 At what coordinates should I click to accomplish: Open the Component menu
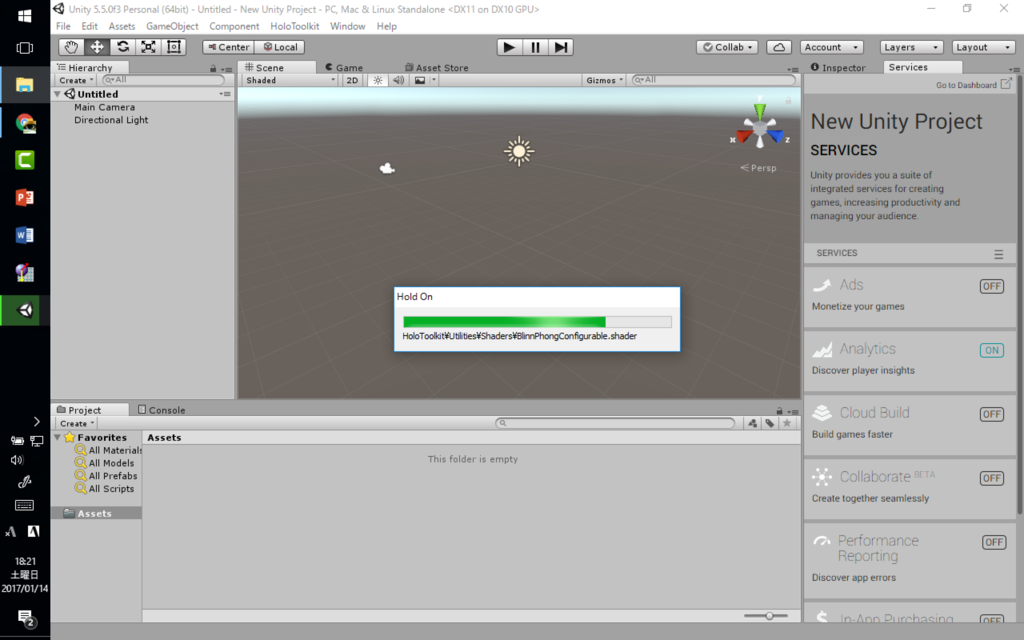click(234, 26)
